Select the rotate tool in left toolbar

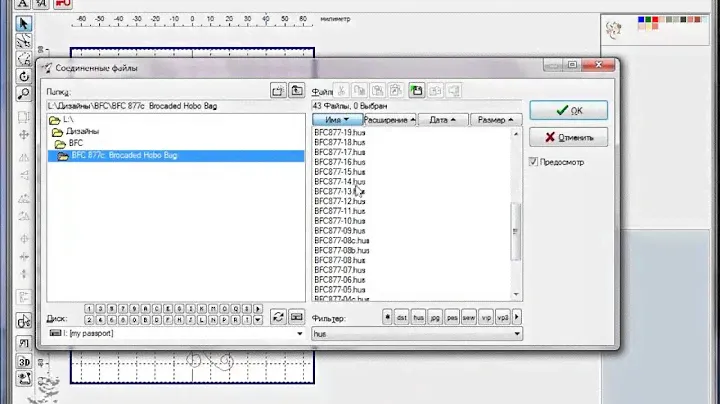pyautogui.click(x=24, y=76)
